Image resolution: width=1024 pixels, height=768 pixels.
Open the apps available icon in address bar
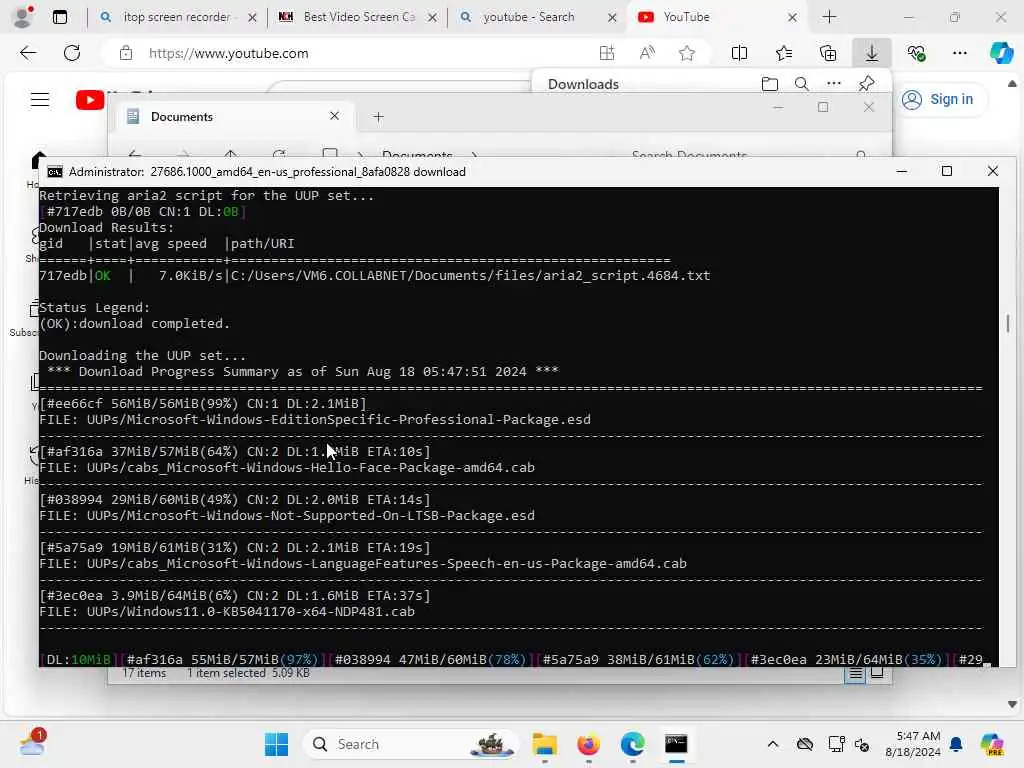click(x=607, y=53)
